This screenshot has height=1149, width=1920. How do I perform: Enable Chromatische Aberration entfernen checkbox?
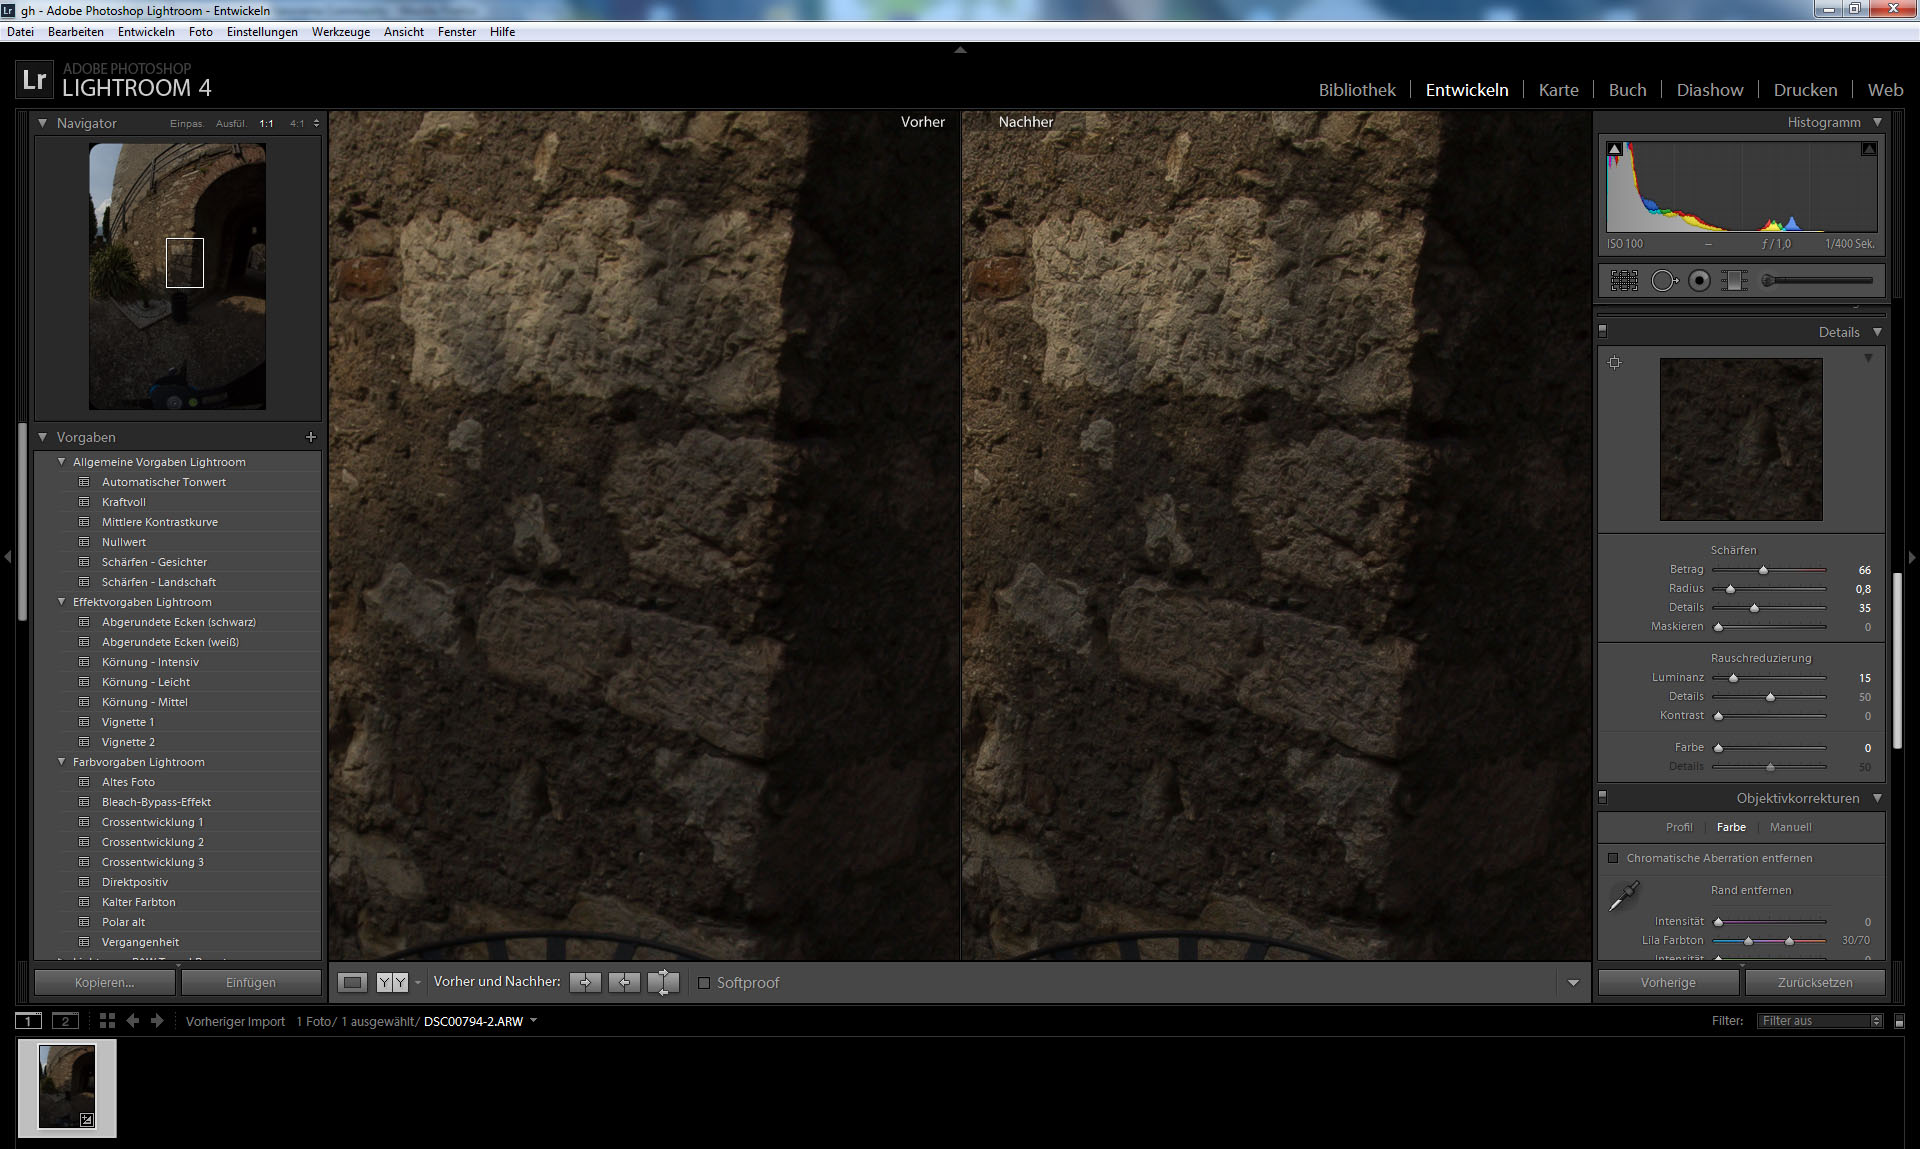pyautogui.click(x=1613, y=858)
